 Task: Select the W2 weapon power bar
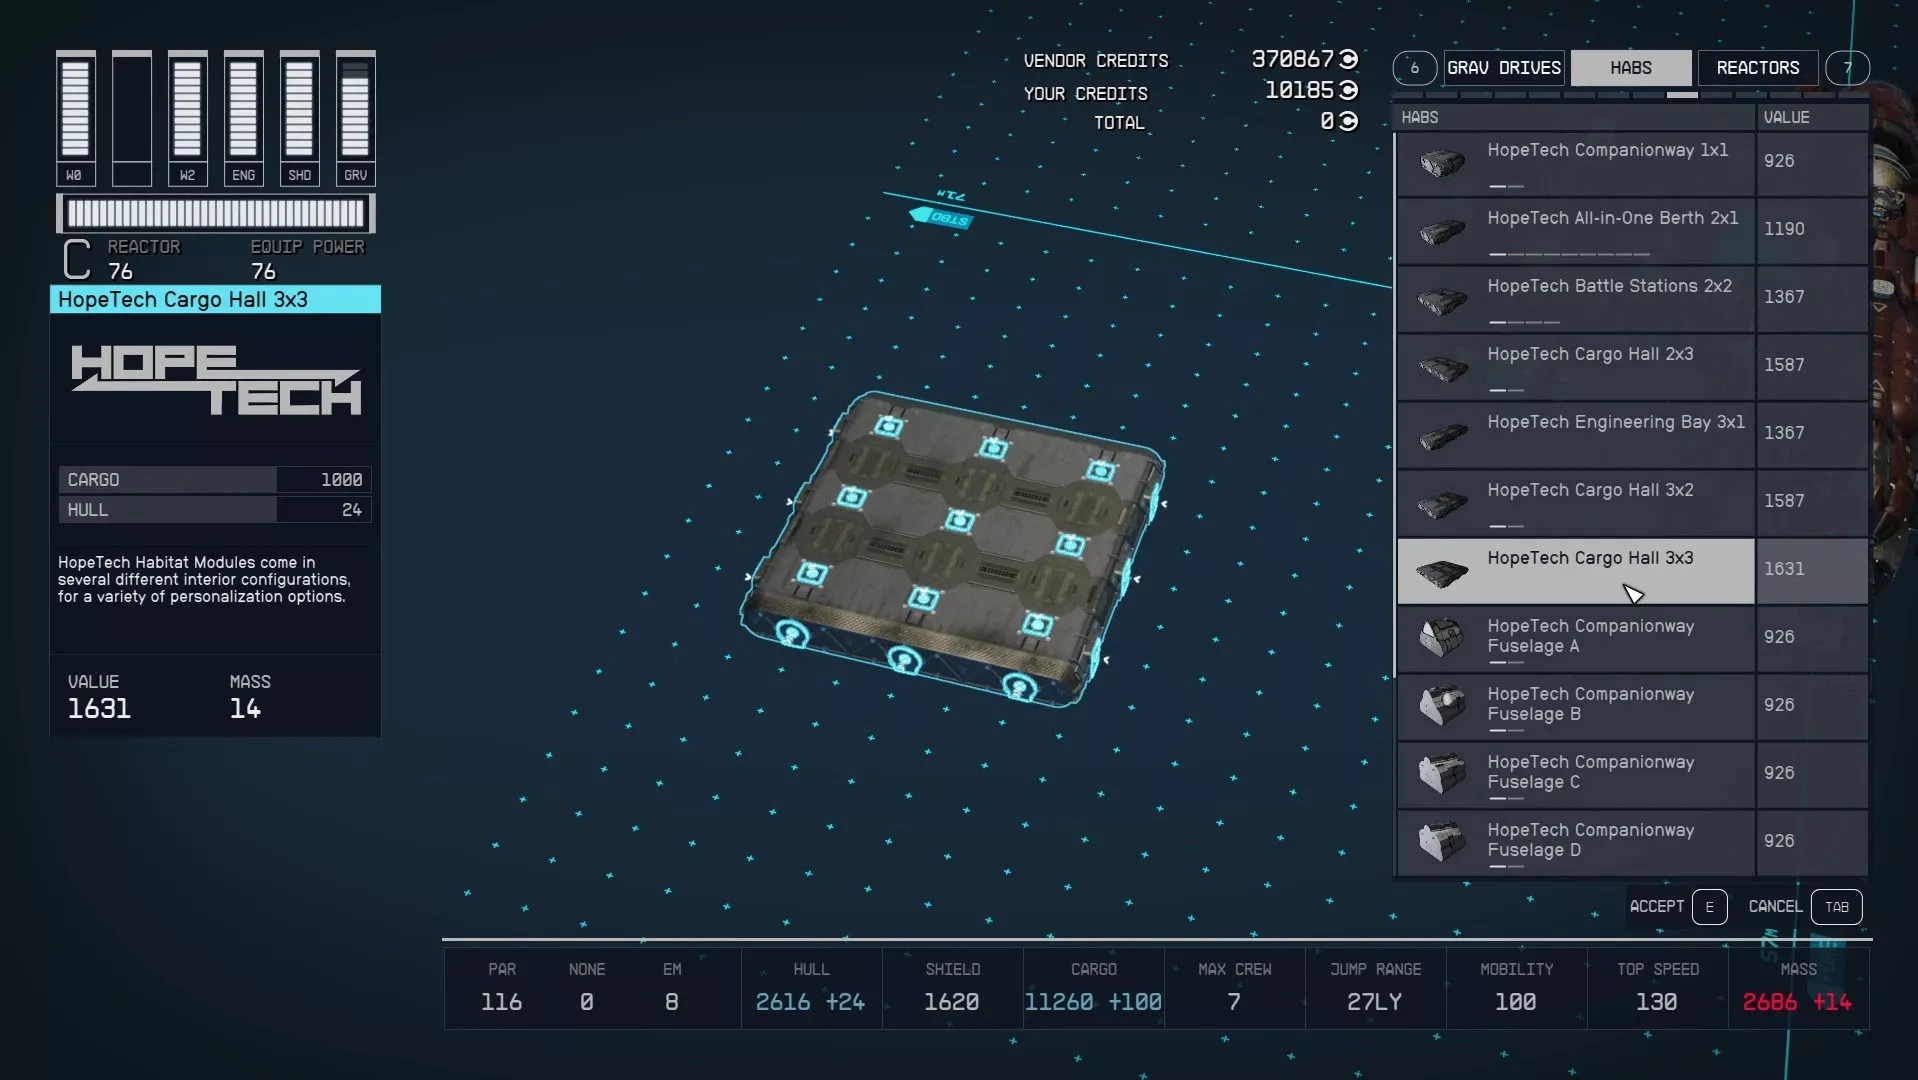point(187,118)
